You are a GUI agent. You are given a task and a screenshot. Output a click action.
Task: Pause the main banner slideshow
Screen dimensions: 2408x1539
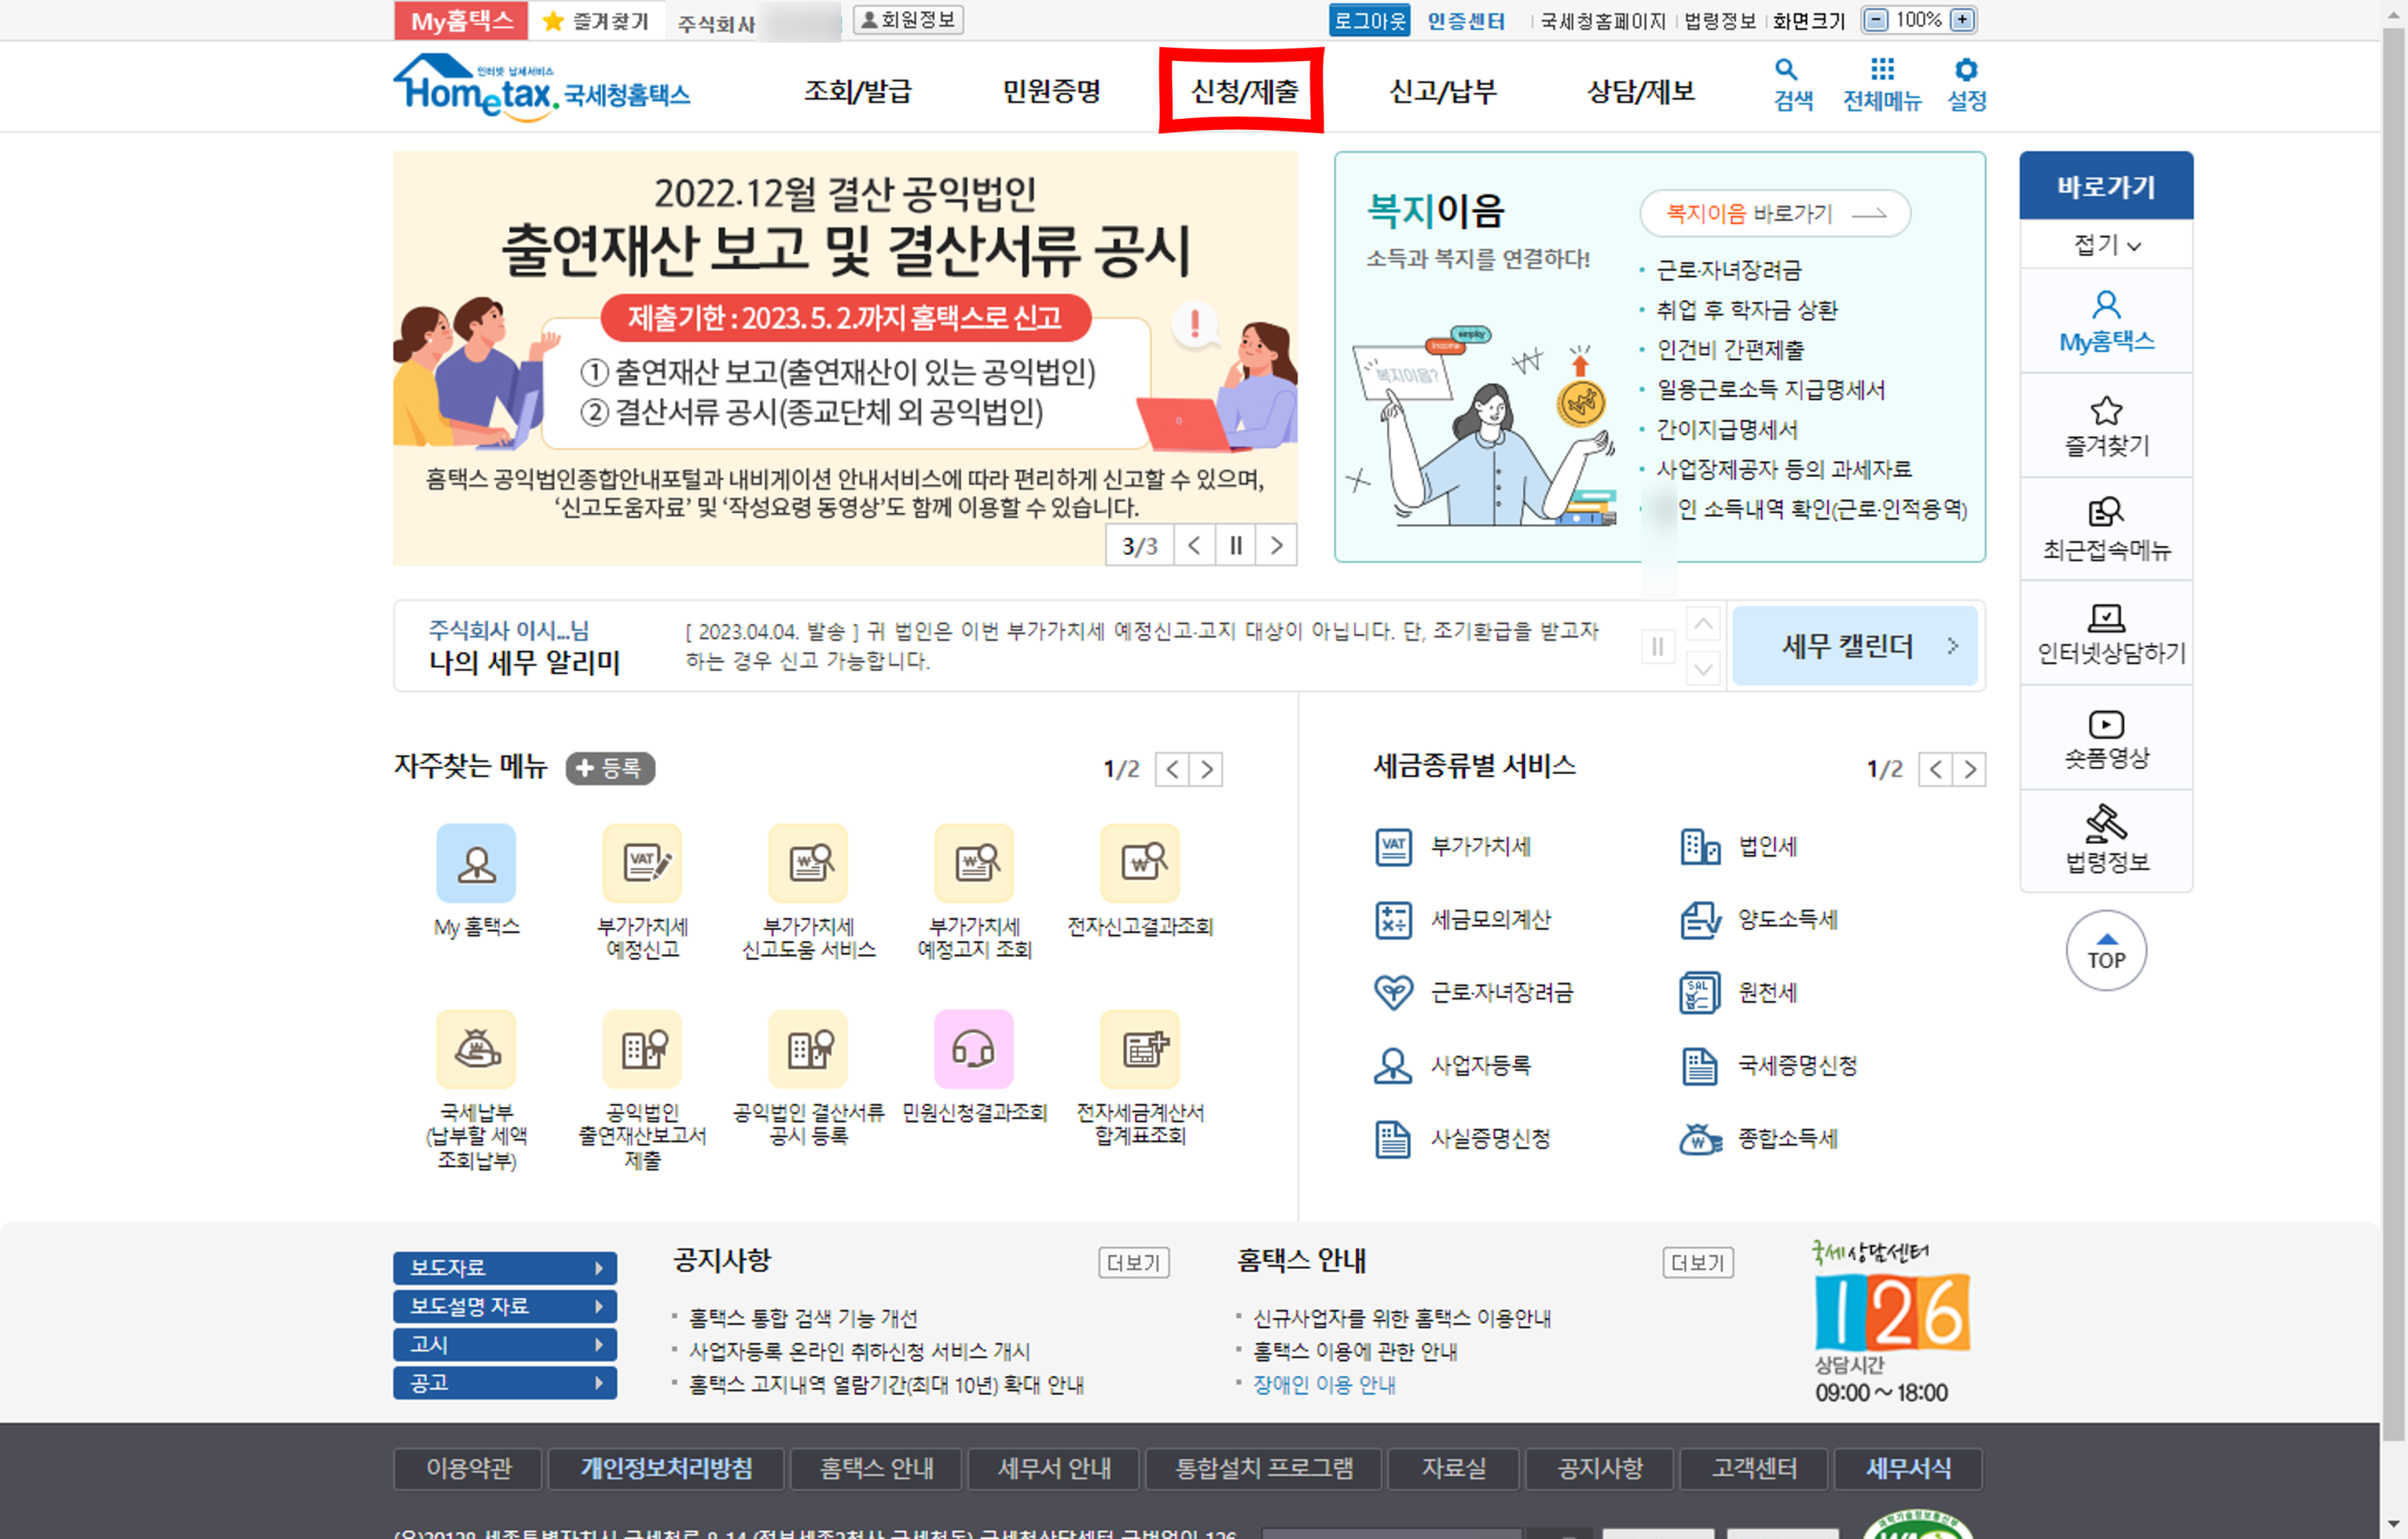click(x=1235, y=546)
